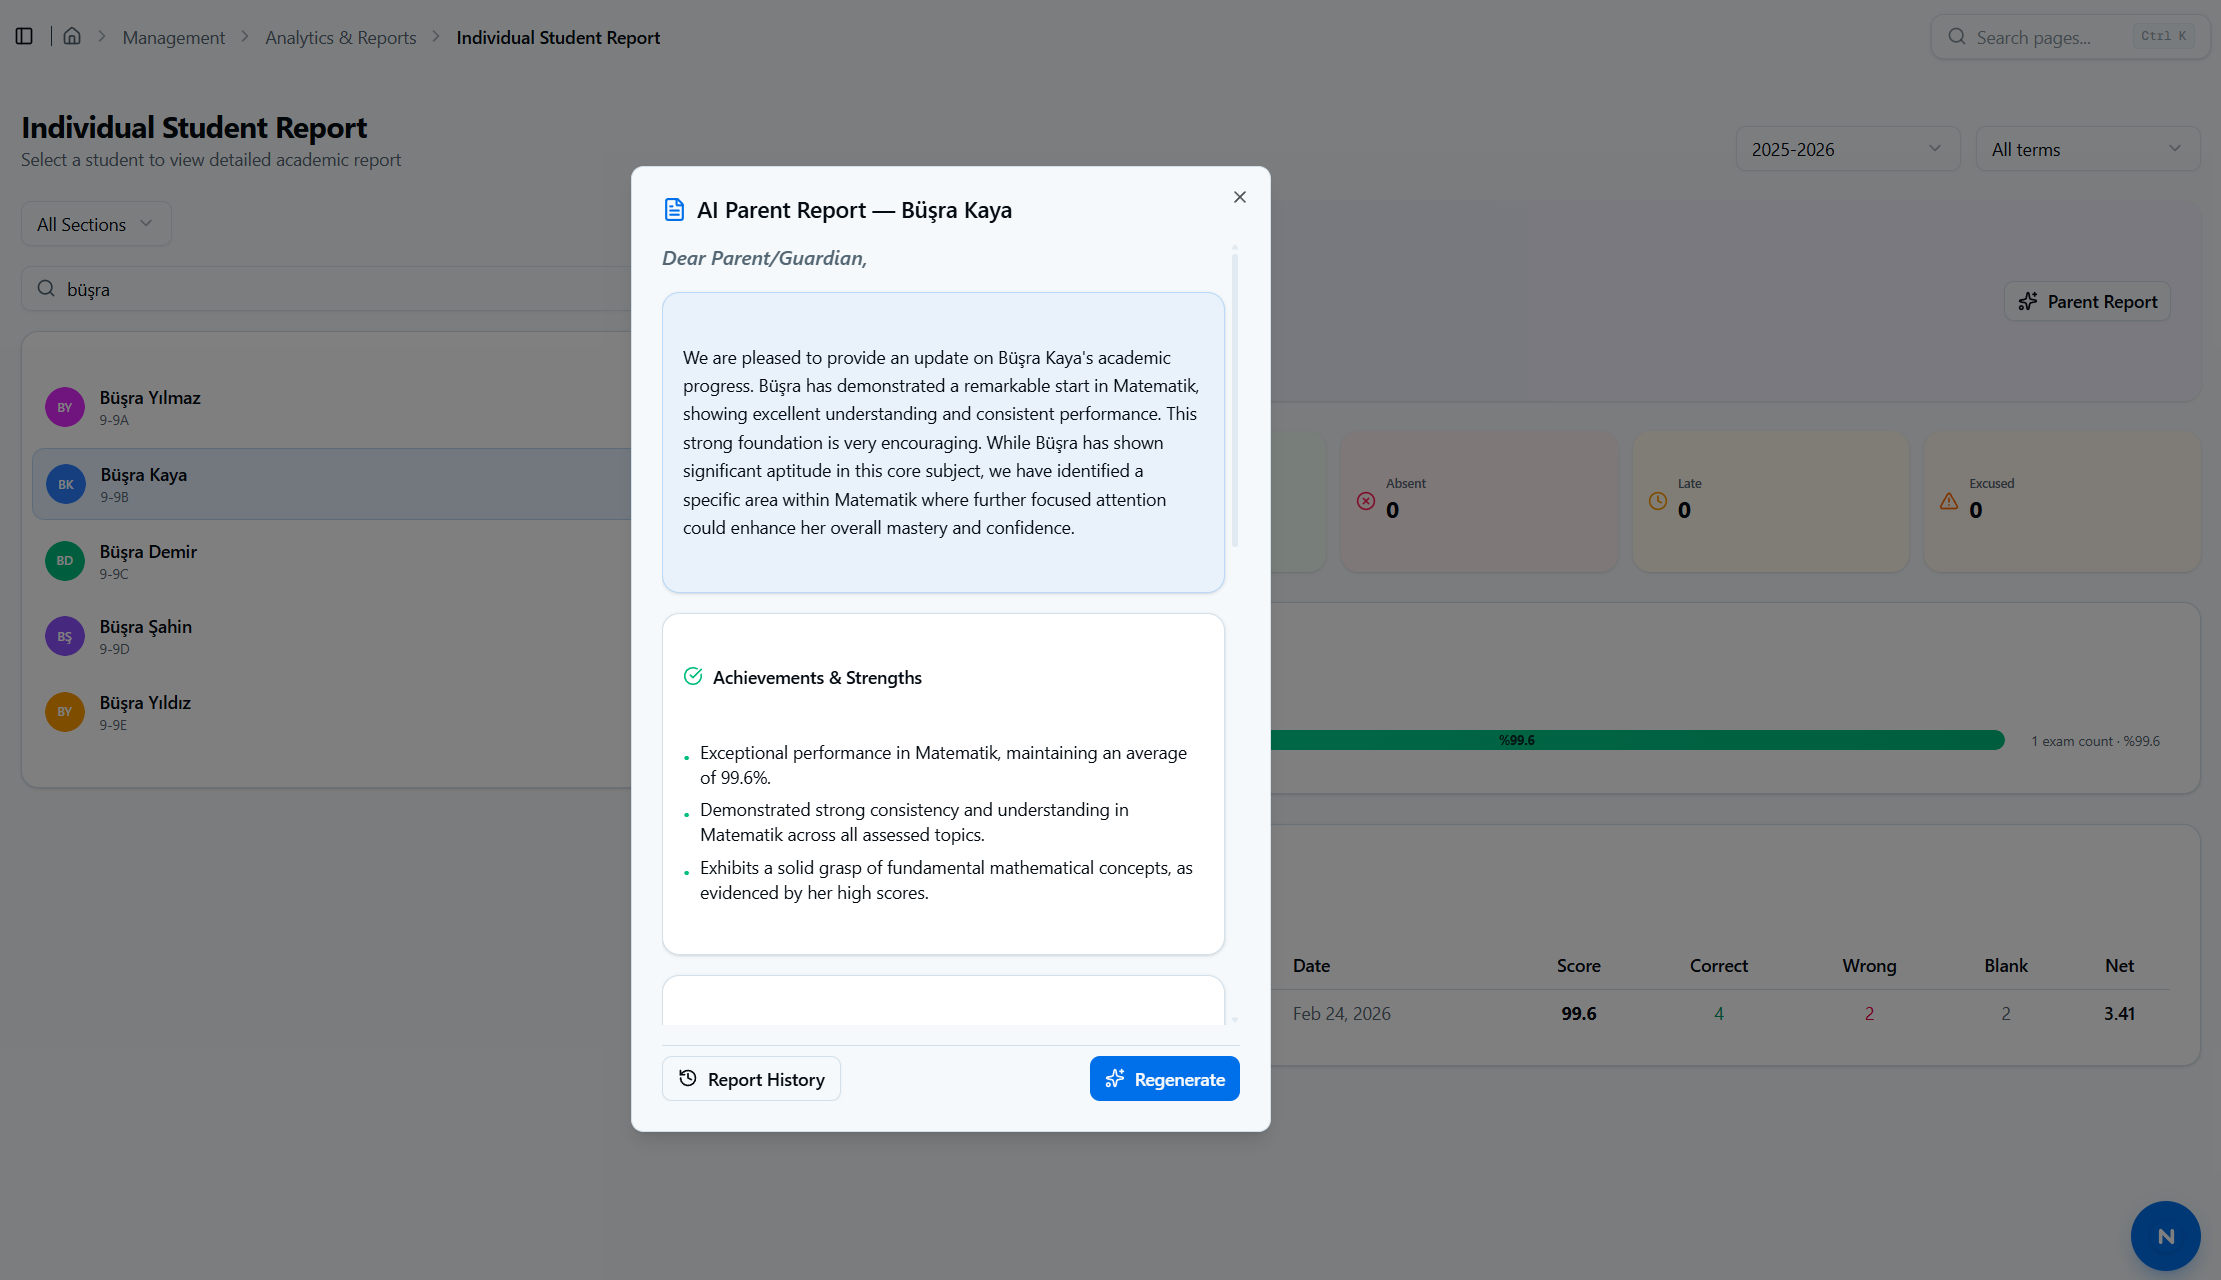The width and height of the screenshot is (2221, 1280).
Task: Click the Individual Student Report breadcrumb
Action: [x=558, y=37]
